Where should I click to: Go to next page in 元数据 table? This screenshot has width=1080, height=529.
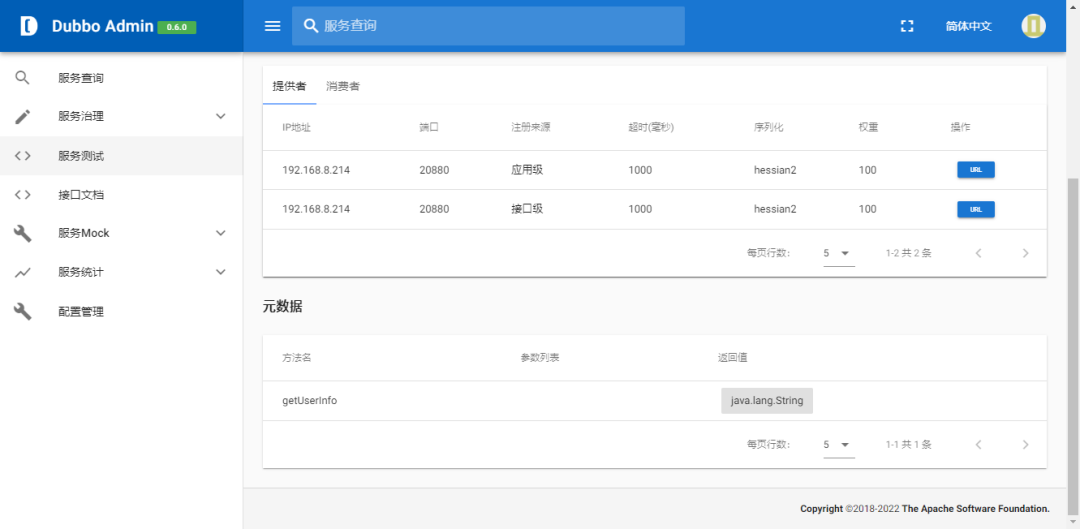tap(1026, 444)
